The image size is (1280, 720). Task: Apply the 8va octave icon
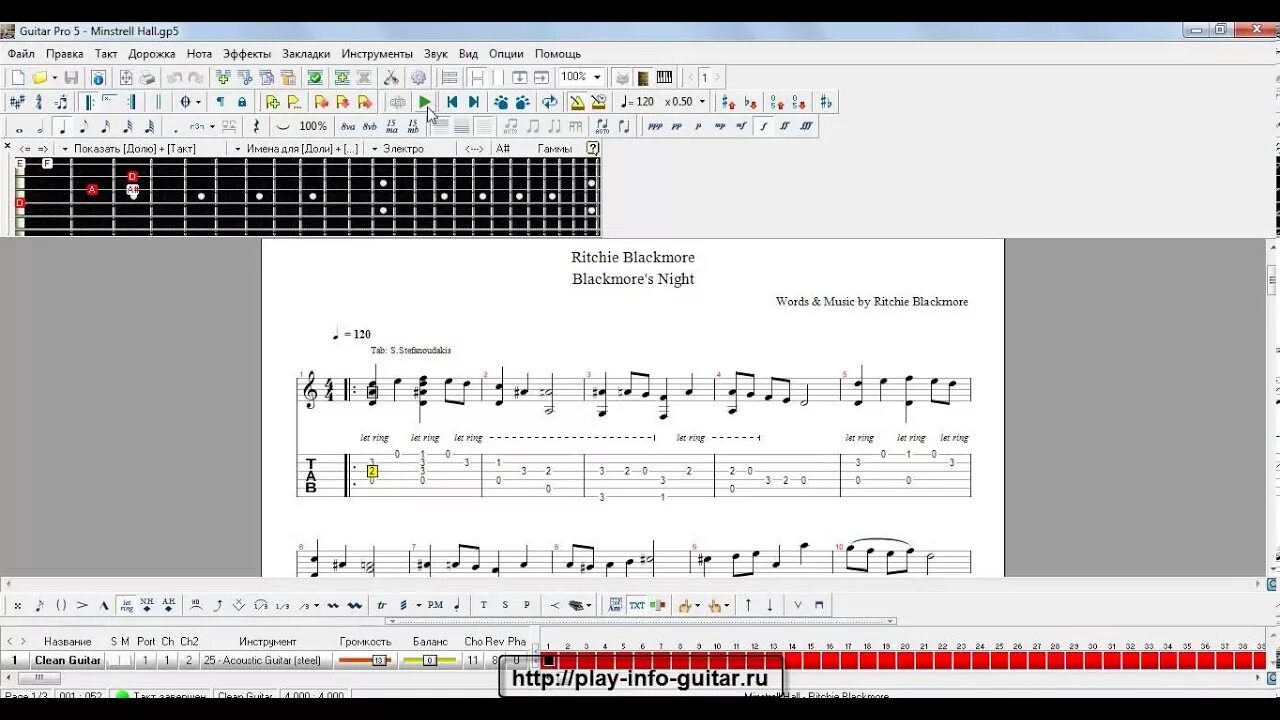pos(348,127)
